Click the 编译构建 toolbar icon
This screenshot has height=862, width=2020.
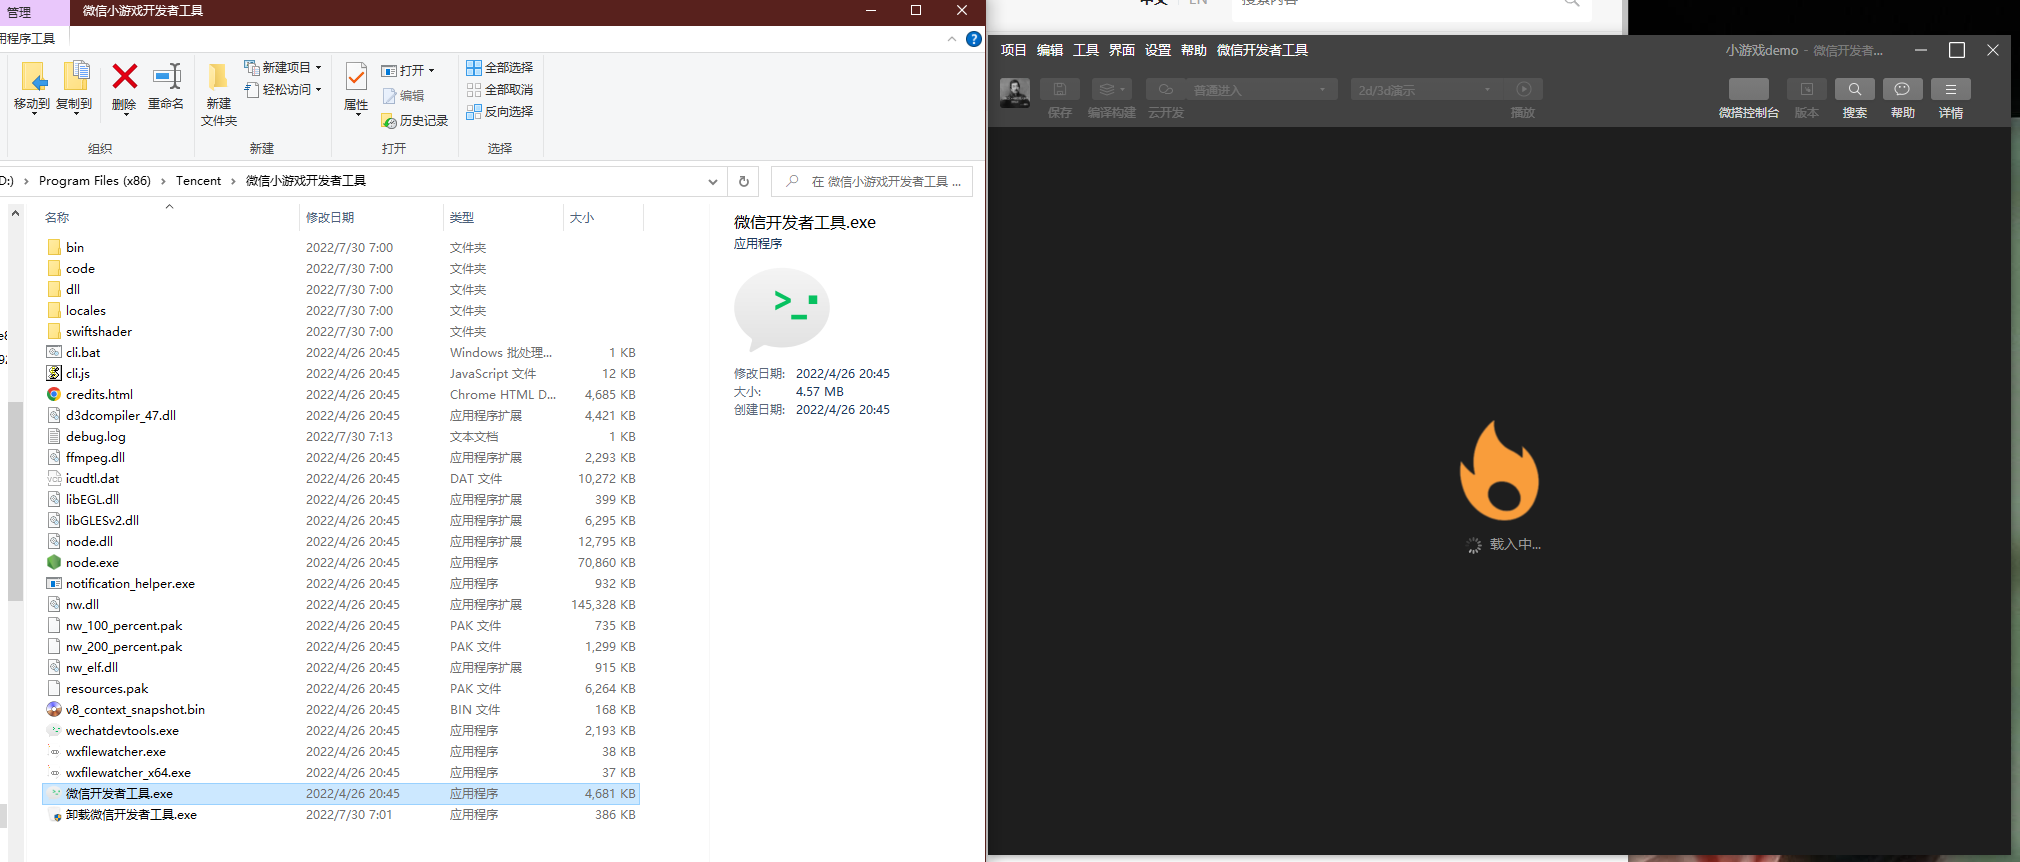coord(1112,89)
